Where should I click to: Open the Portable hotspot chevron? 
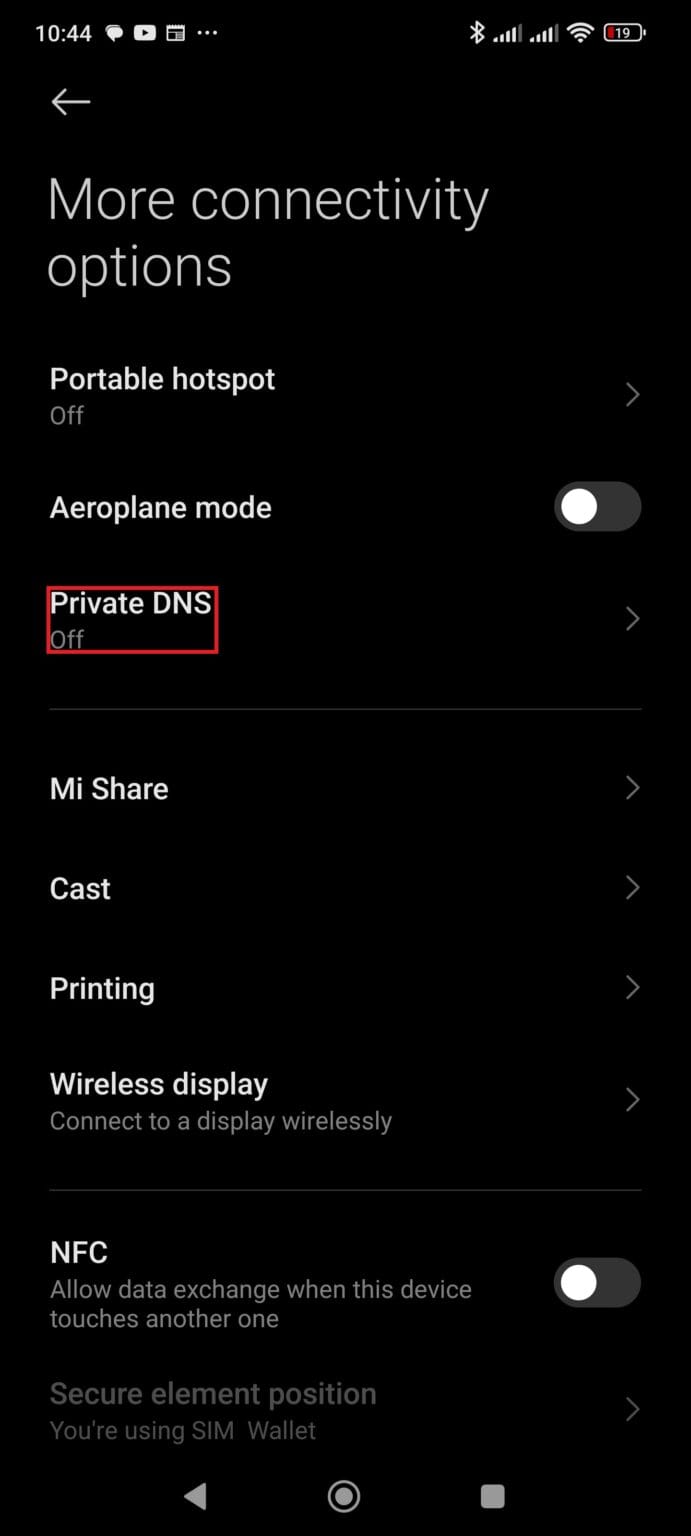tap(632, 395)
